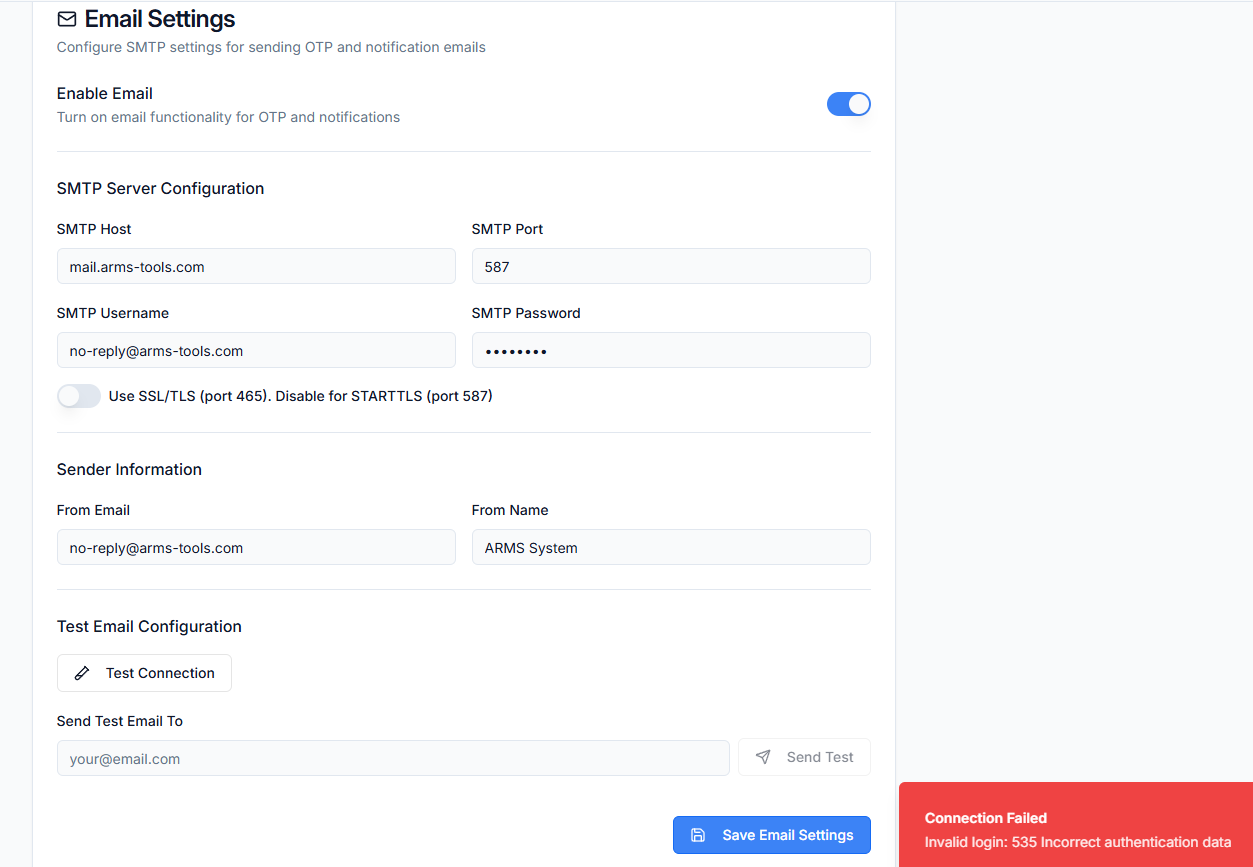Focus the Send Test Email To input

pos(392,758)
